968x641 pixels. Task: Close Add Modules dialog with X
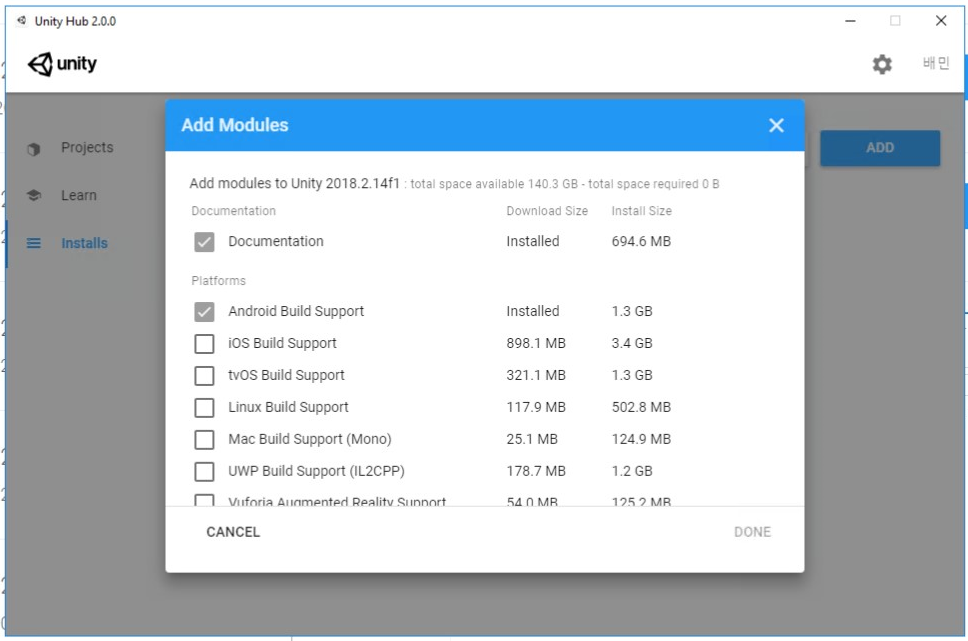(x=776, y=125)
